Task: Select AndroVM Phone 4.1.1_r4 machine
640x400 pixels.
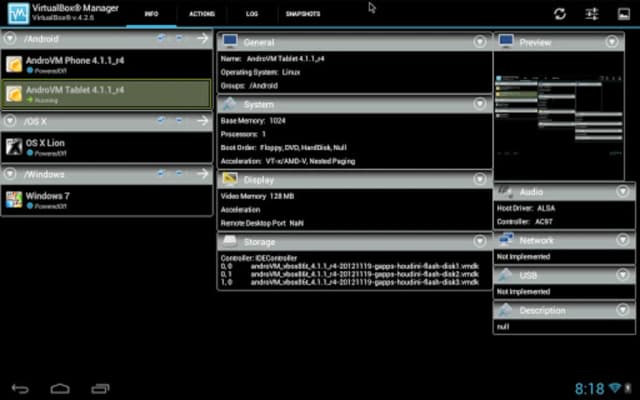Action: coord(107,64)
